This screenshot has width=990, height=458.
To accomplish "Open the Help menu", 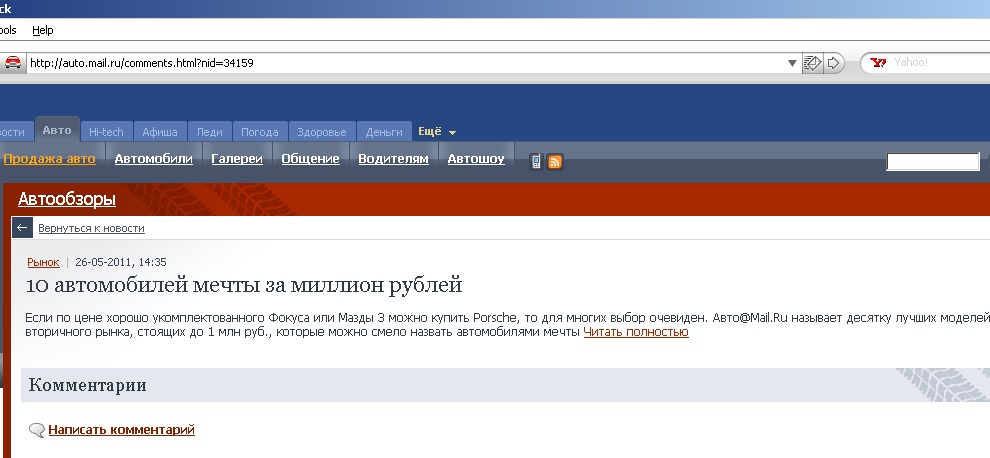I will pyautogui.click(x=43, y=30).
